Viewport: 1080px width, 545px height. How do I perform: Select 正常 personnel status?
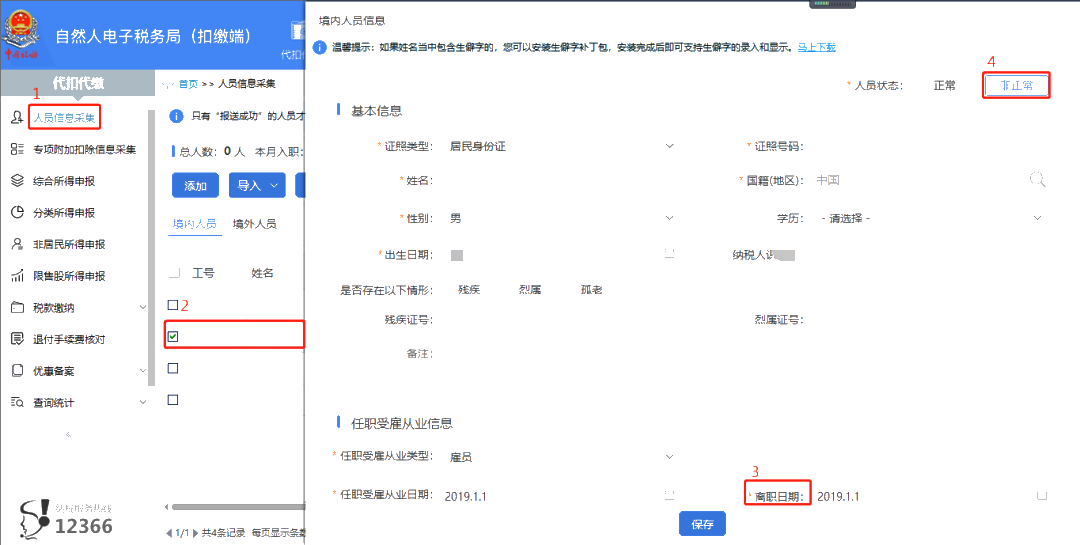pos(944,86)
